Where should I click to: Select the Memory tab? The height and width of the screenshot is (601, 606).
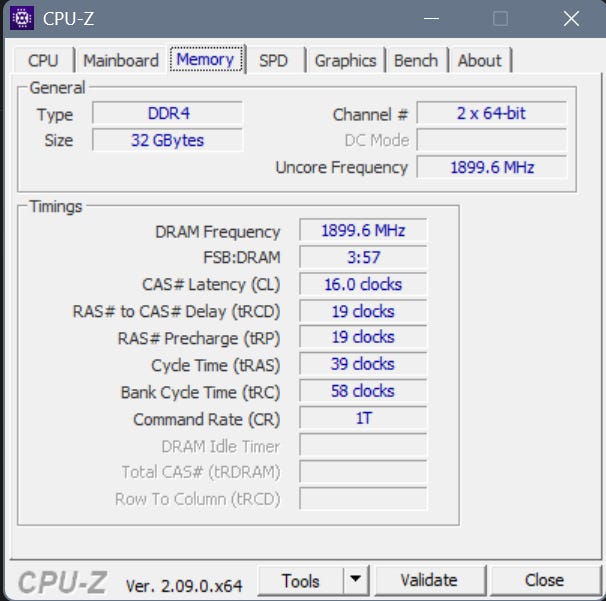coord(206,59)
